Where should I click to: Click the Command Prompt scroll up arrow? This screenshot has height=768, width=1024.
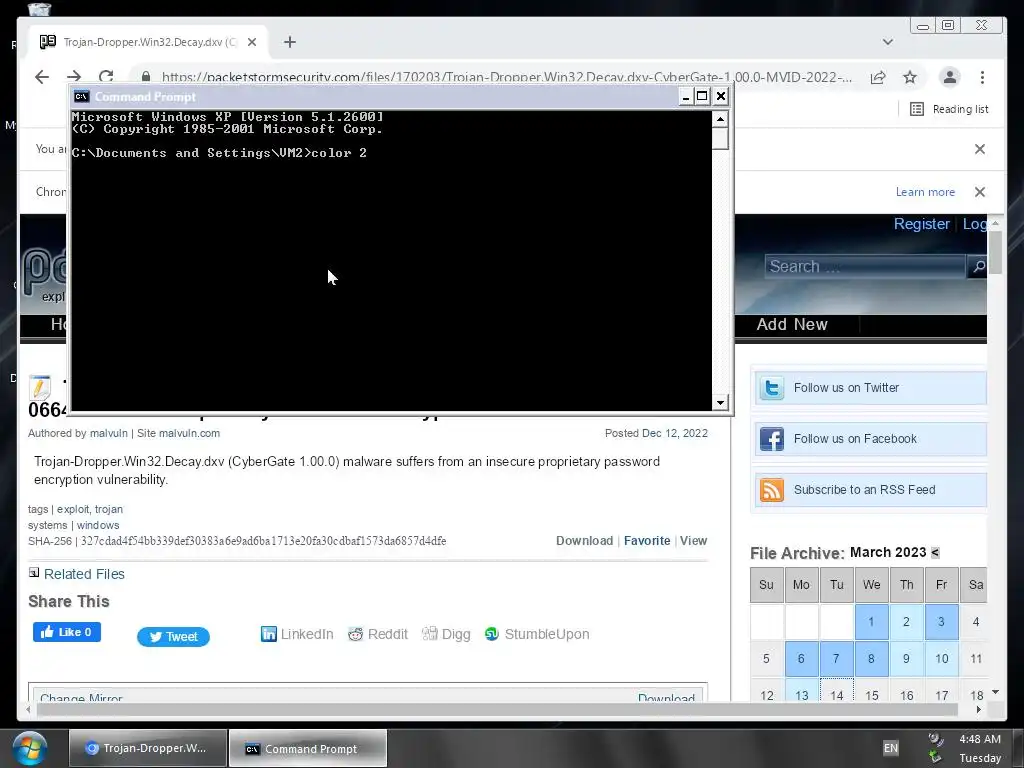coord(720,119)
